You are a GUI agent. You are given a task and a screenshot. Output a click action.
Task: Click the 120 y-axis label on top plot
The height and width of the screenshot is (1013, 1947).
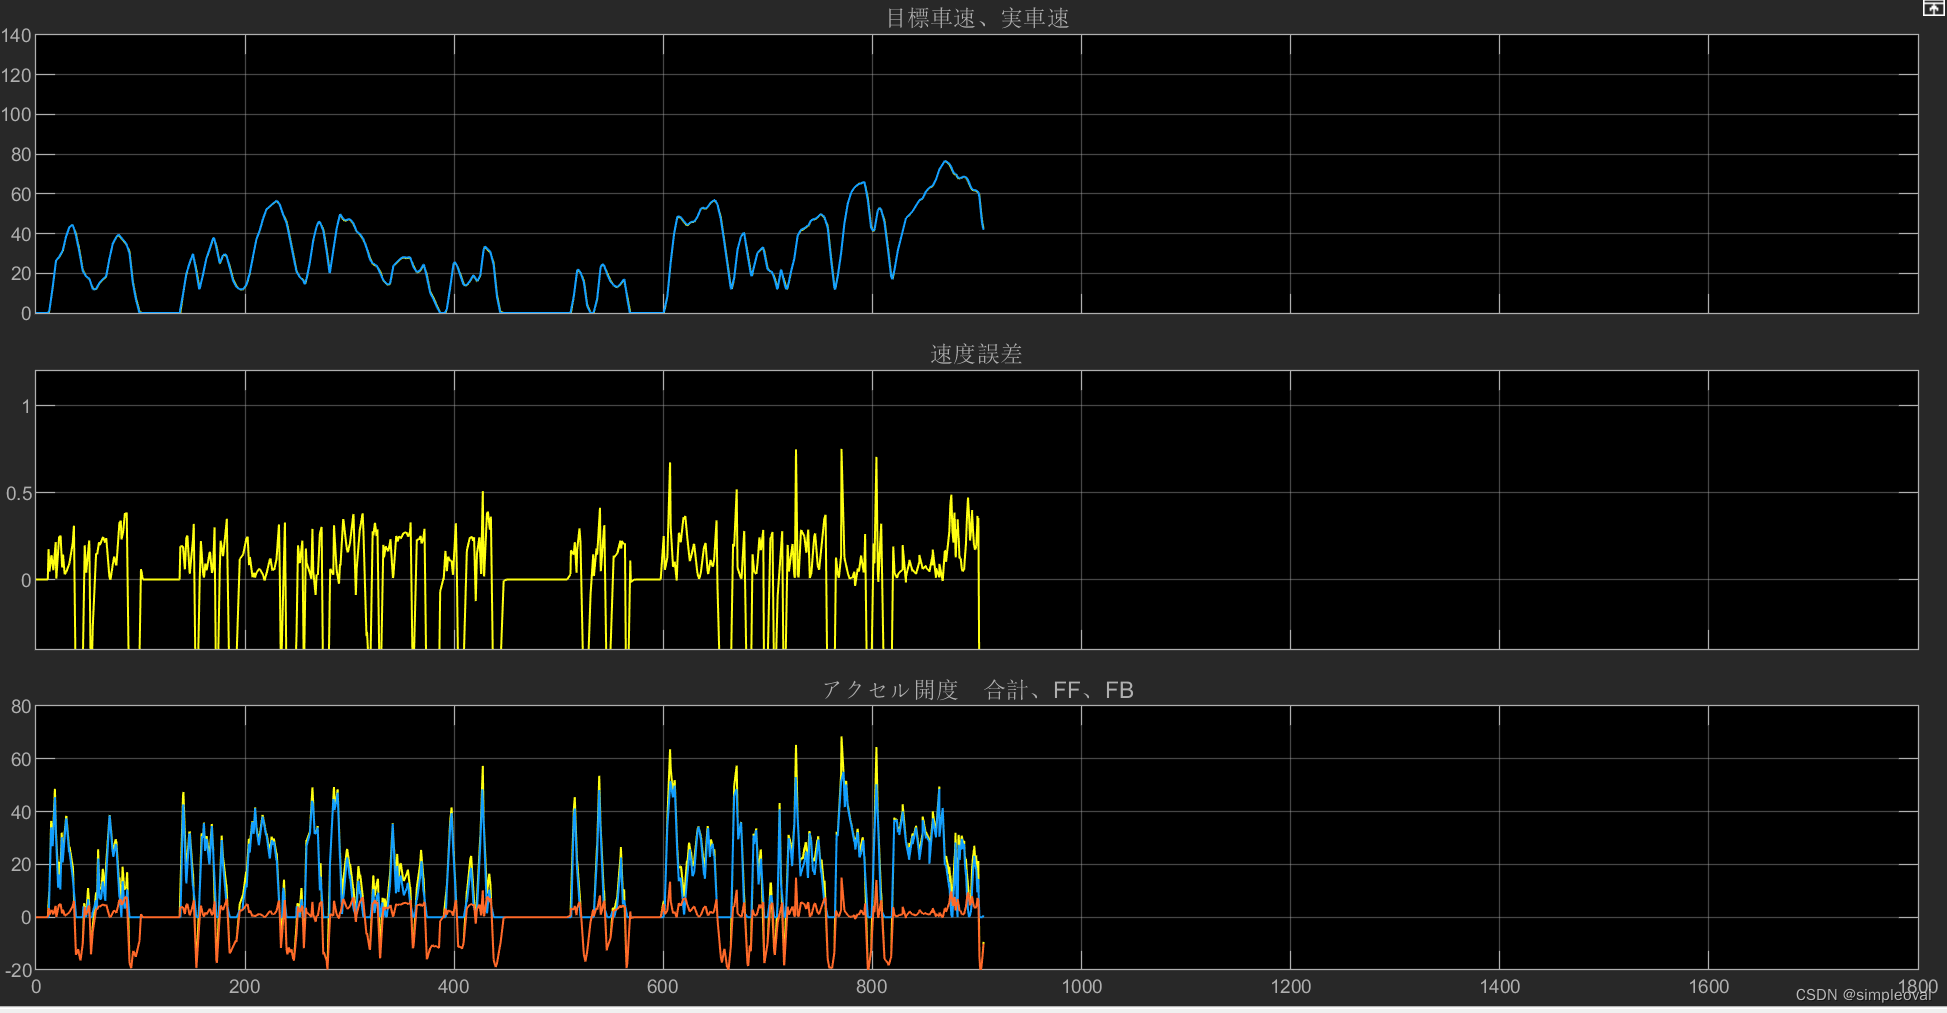pos(16,75)
